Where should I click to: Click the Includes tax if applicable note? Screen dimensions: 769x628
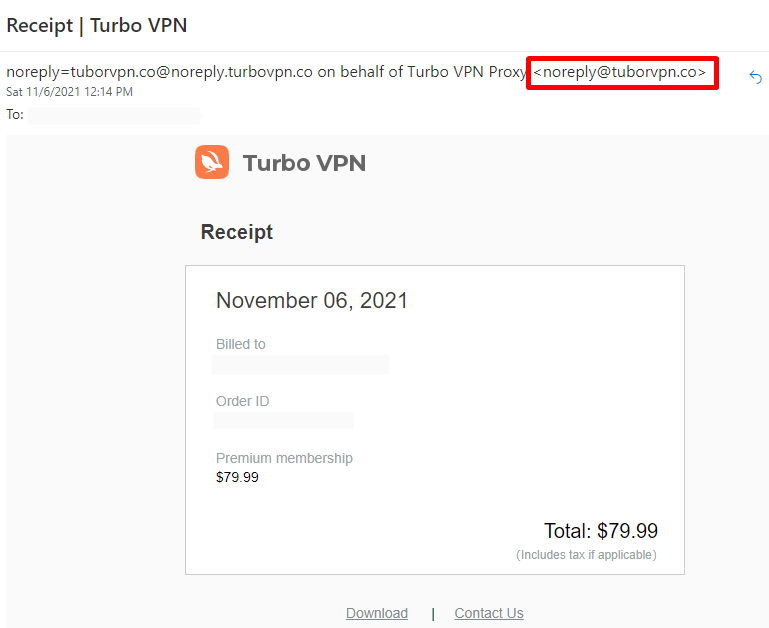point(587,555)
